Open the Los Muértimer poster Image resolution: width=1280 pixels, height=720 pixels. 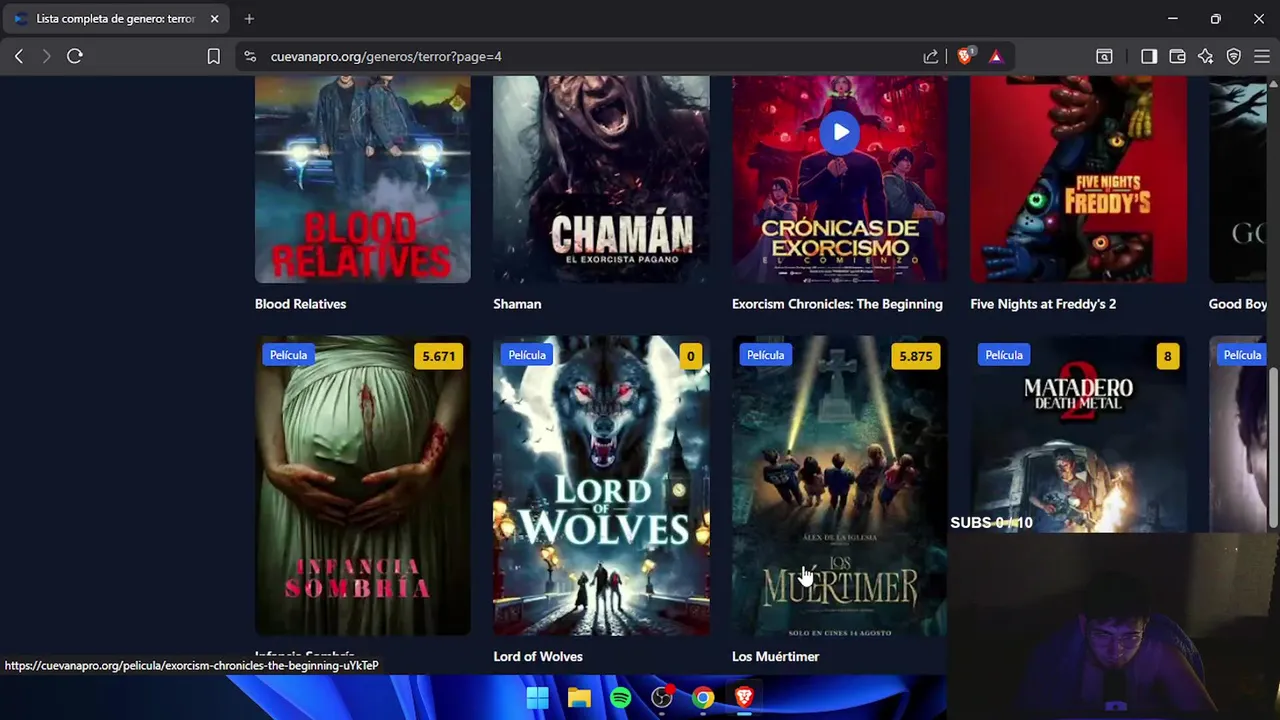pos(840,486)
